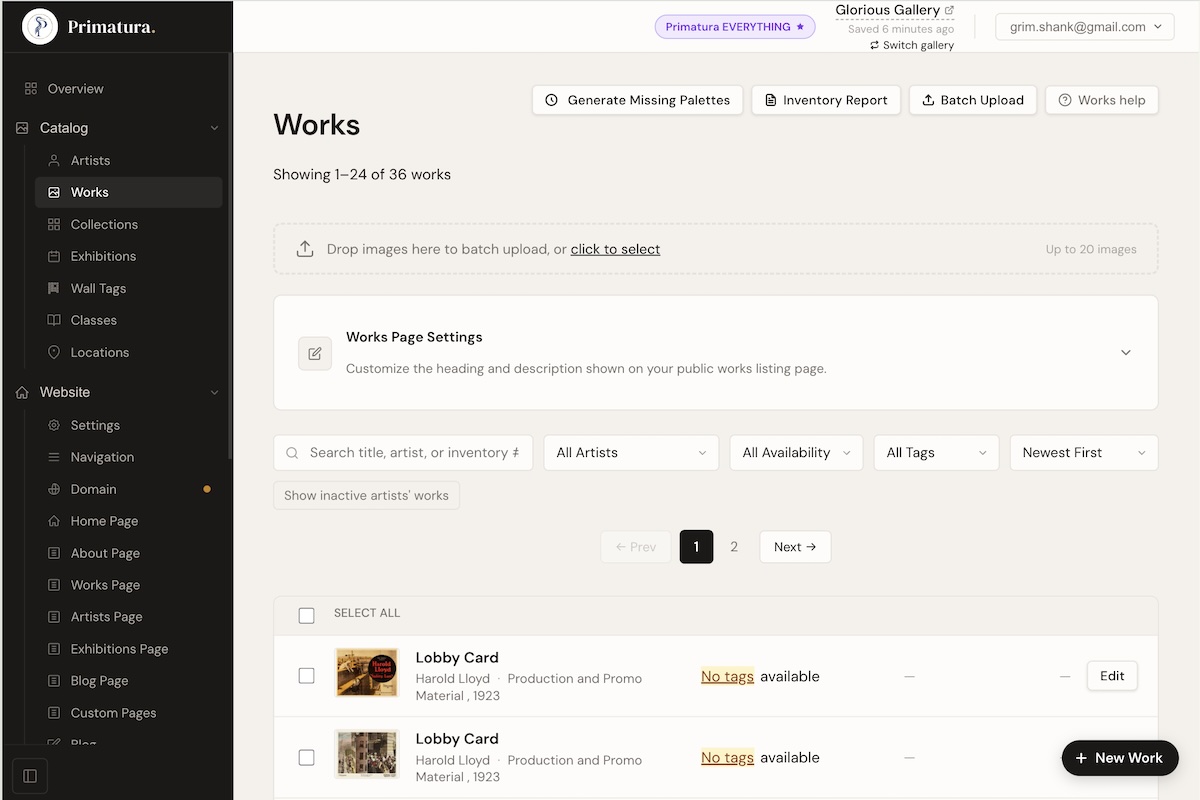Click the Custom Pages document icon

point(54,713)
